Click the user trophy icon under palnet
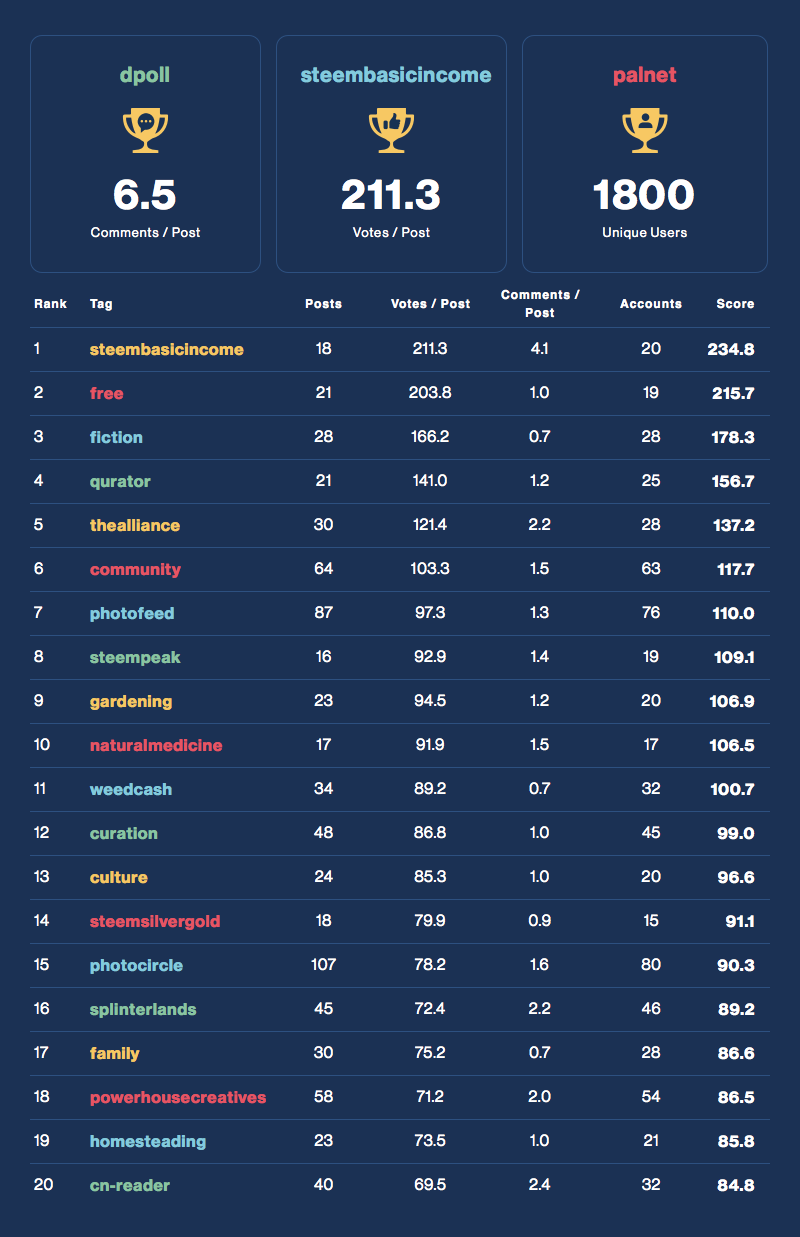 tap(645, 131)
